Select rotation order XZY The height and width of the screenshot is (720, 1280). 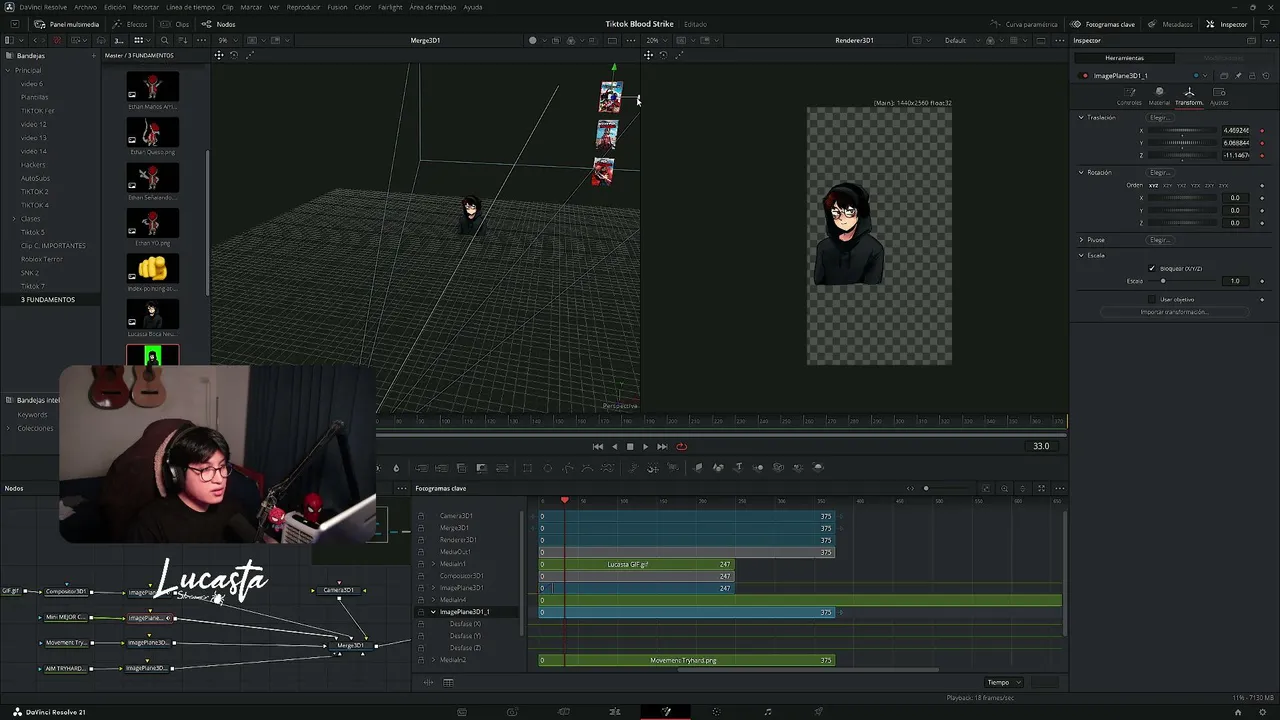tap(1167, 185)
